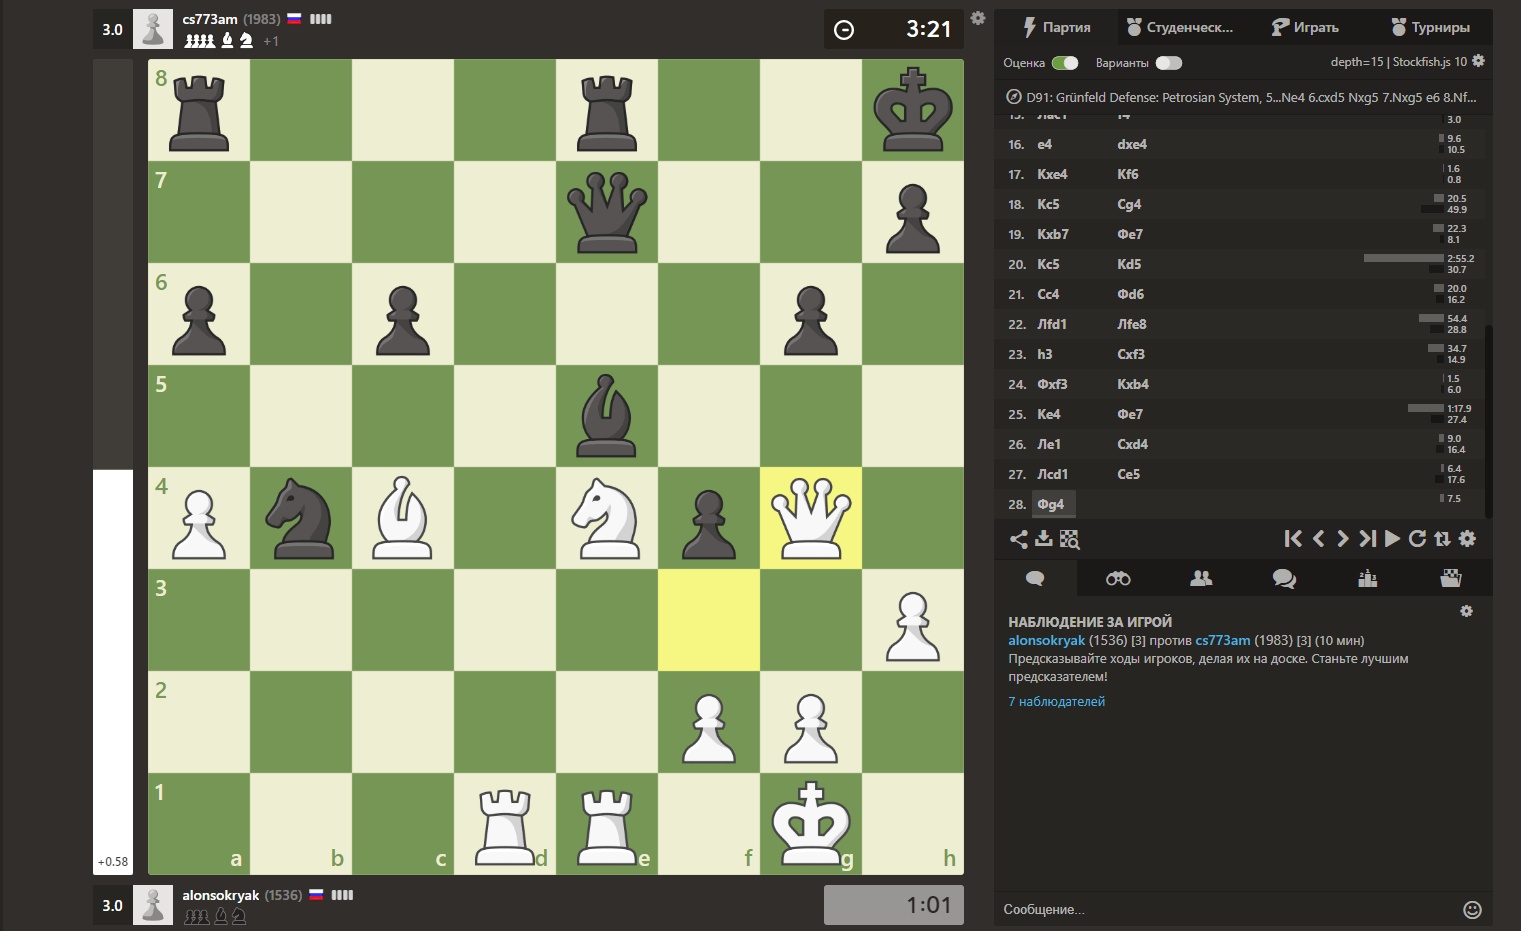Open the chat bubbles discussion icon
Image resolution: width=1521 pixels, height=931 pixels.
[1284, 578]
